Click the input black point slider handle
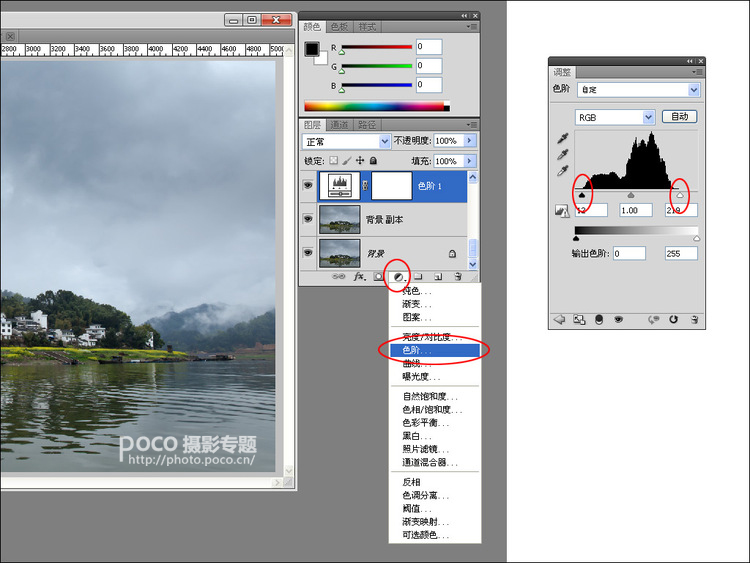The height and width of the screenshot is (563, 750). [582, 195]
